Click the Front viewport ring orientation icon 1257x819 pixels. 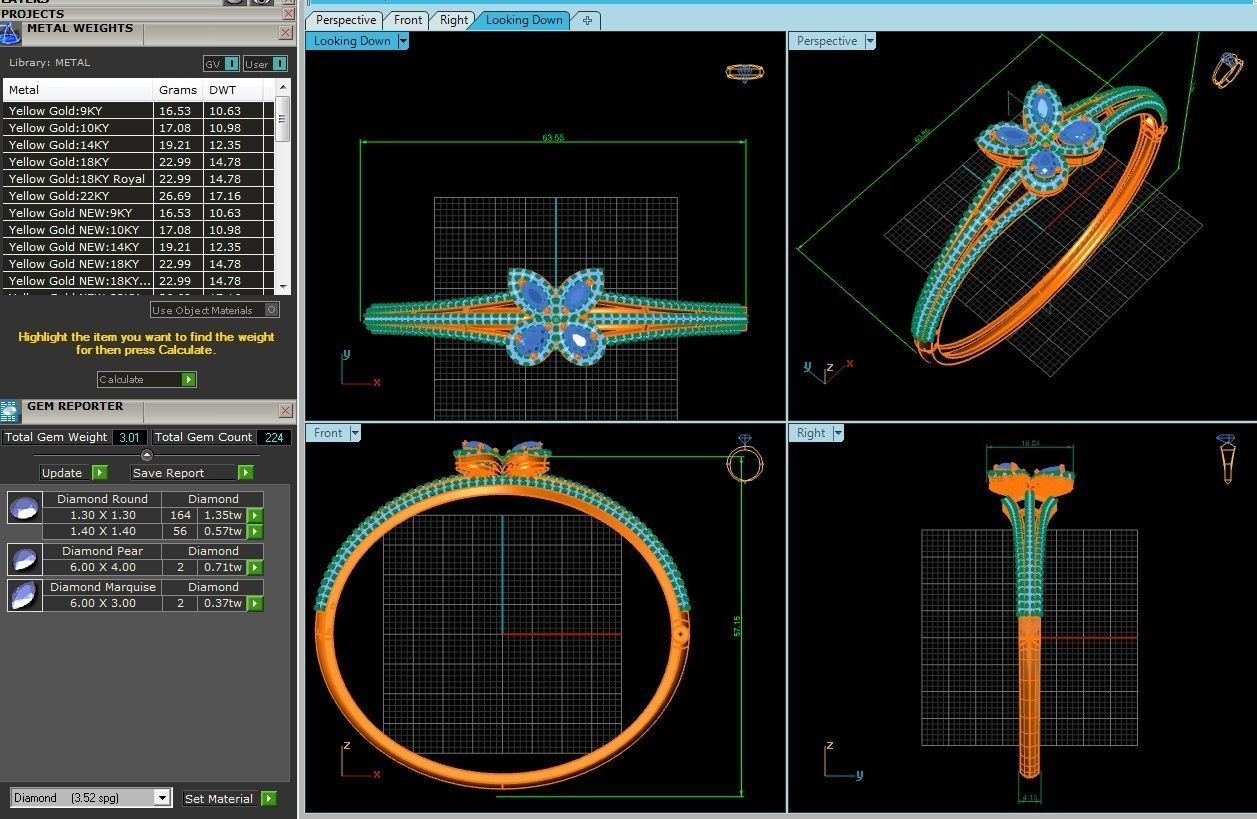(x=744, y=459)
